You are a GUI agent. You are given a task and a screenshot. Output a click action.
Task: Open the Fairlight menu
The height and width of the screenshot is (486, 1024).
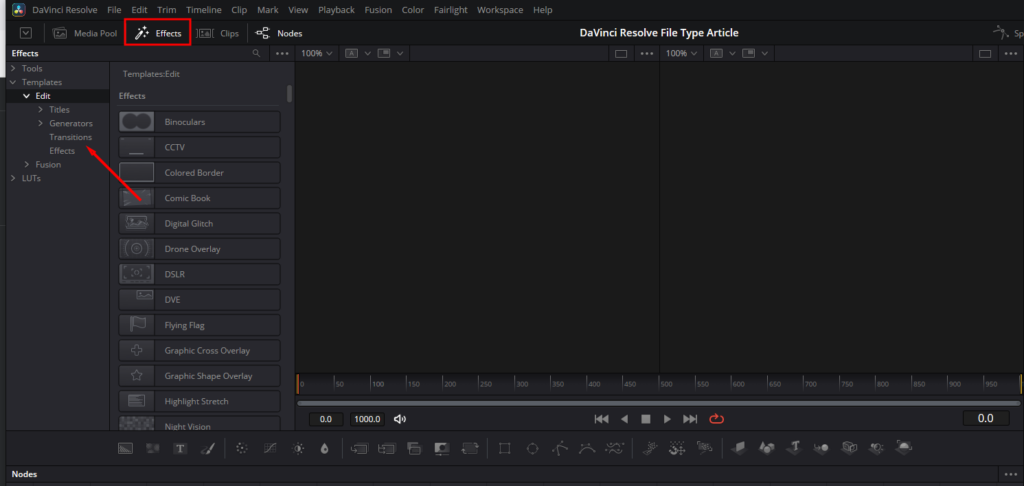451,10
